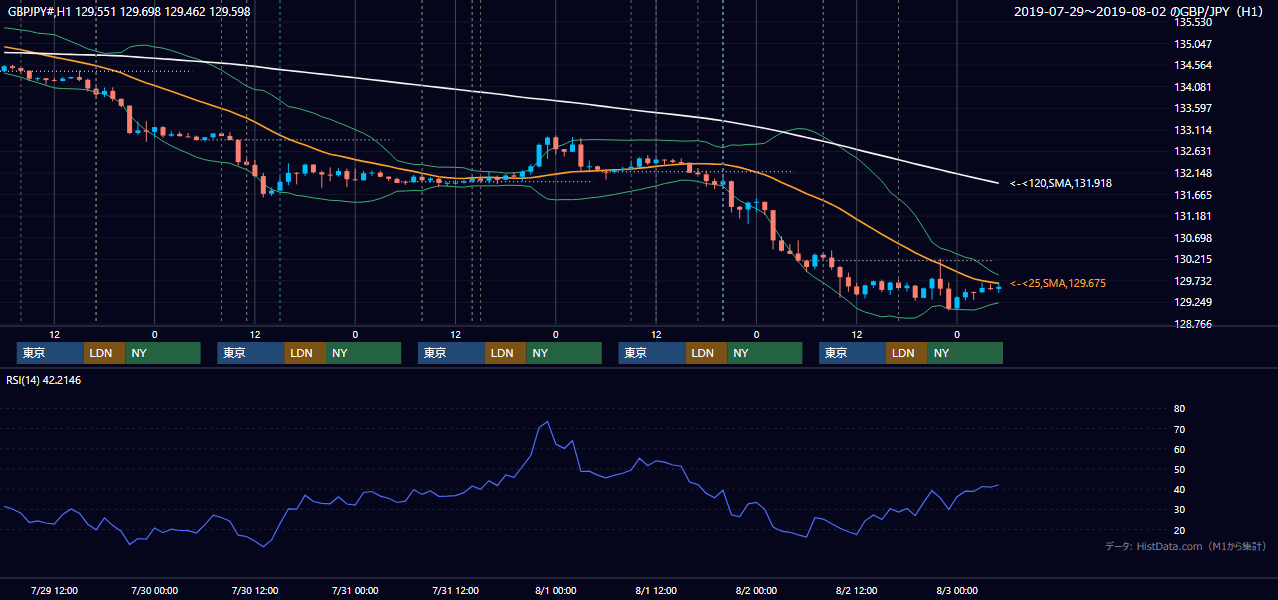The height and width of the screenshot is (600, 1278).
Task: Click the 120 SMA 131.918 label
Action: (1061, 184)
